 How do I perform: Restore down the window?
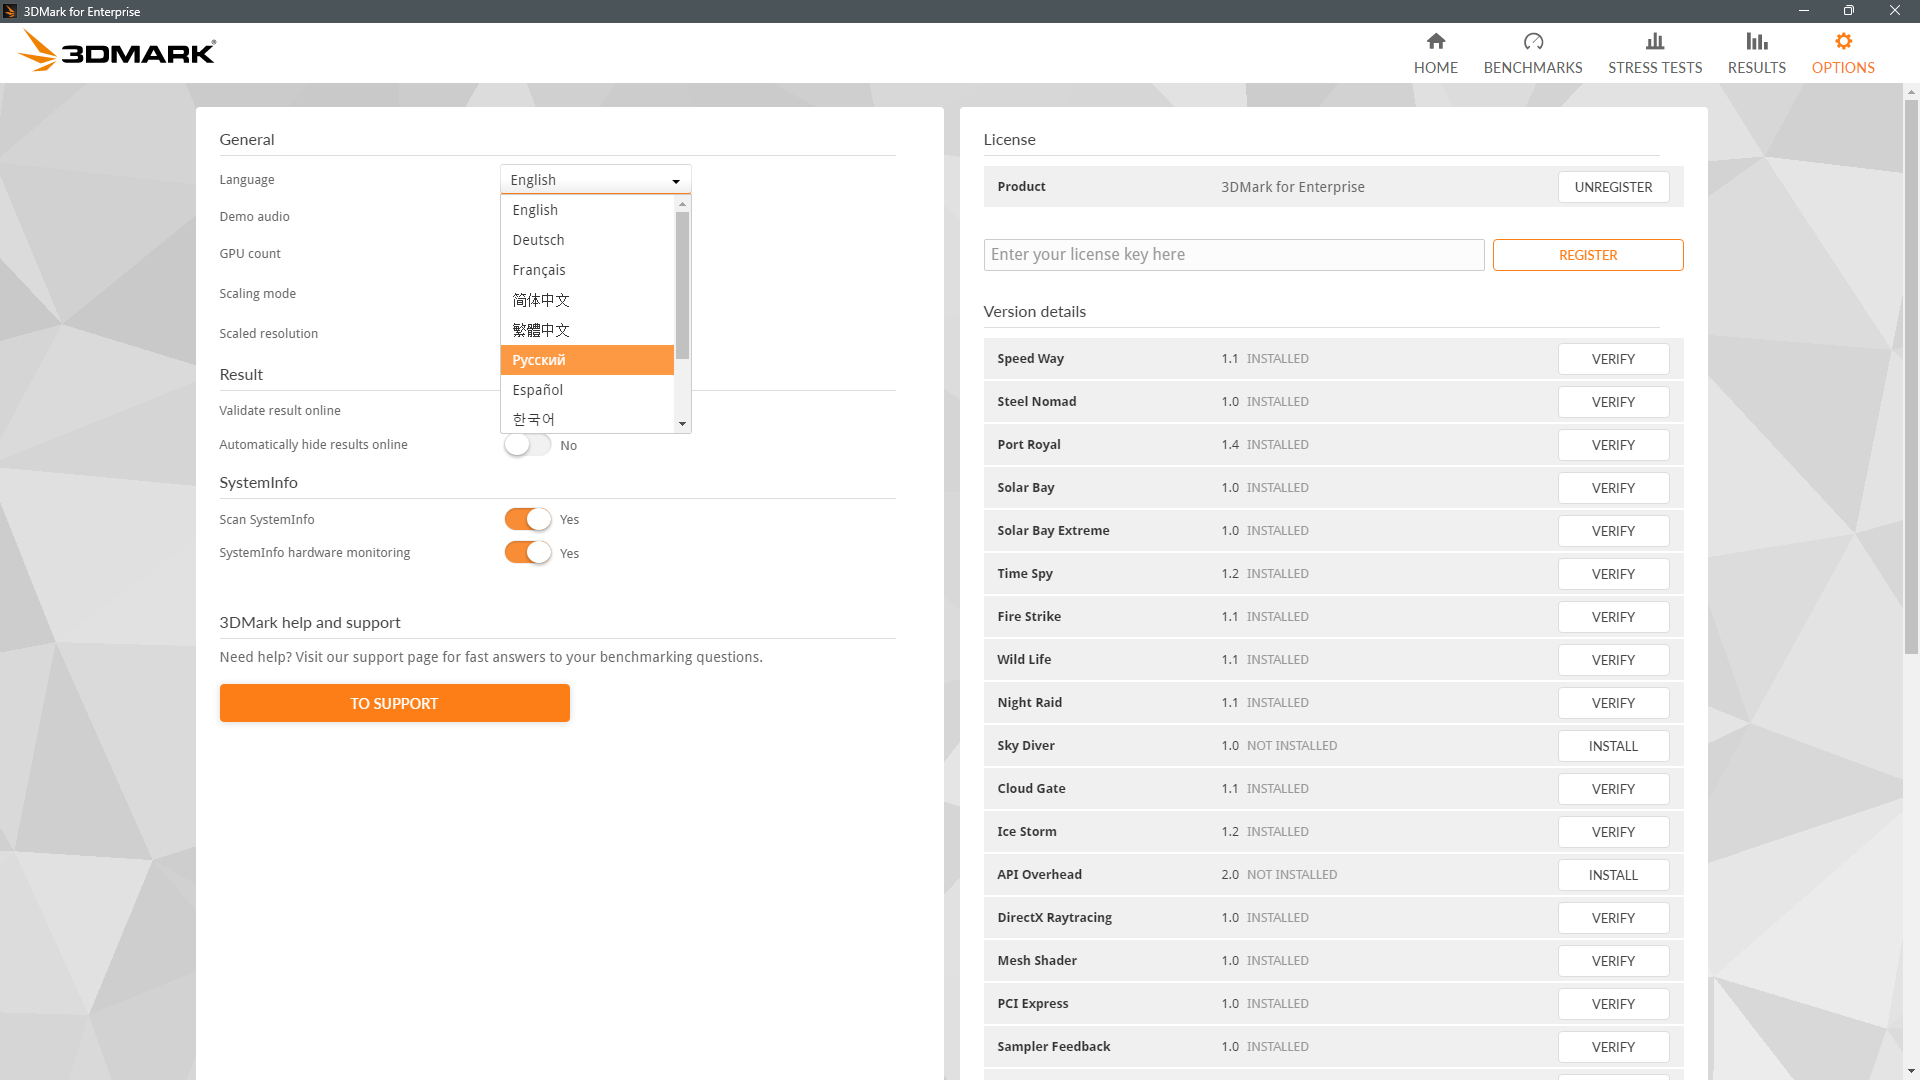(1848, 11)
